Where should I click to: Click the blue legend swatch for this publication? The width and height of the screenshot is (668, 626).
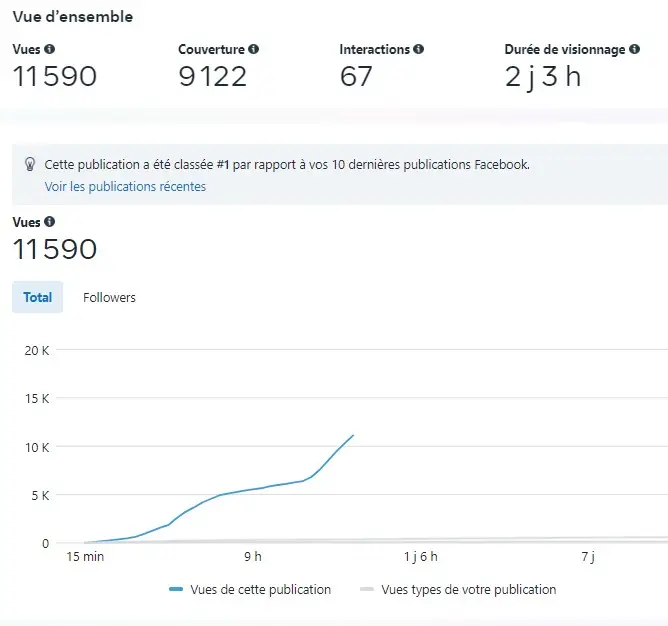(176, 590)
